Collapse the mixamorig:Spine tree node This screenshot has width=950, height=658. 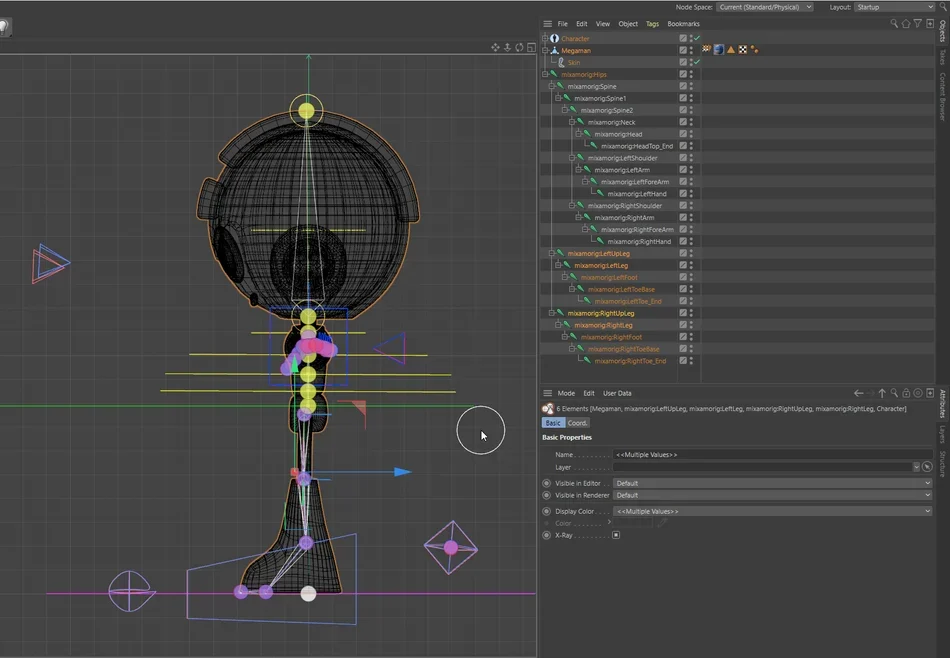pyautogui.click(x=551, y=87)
